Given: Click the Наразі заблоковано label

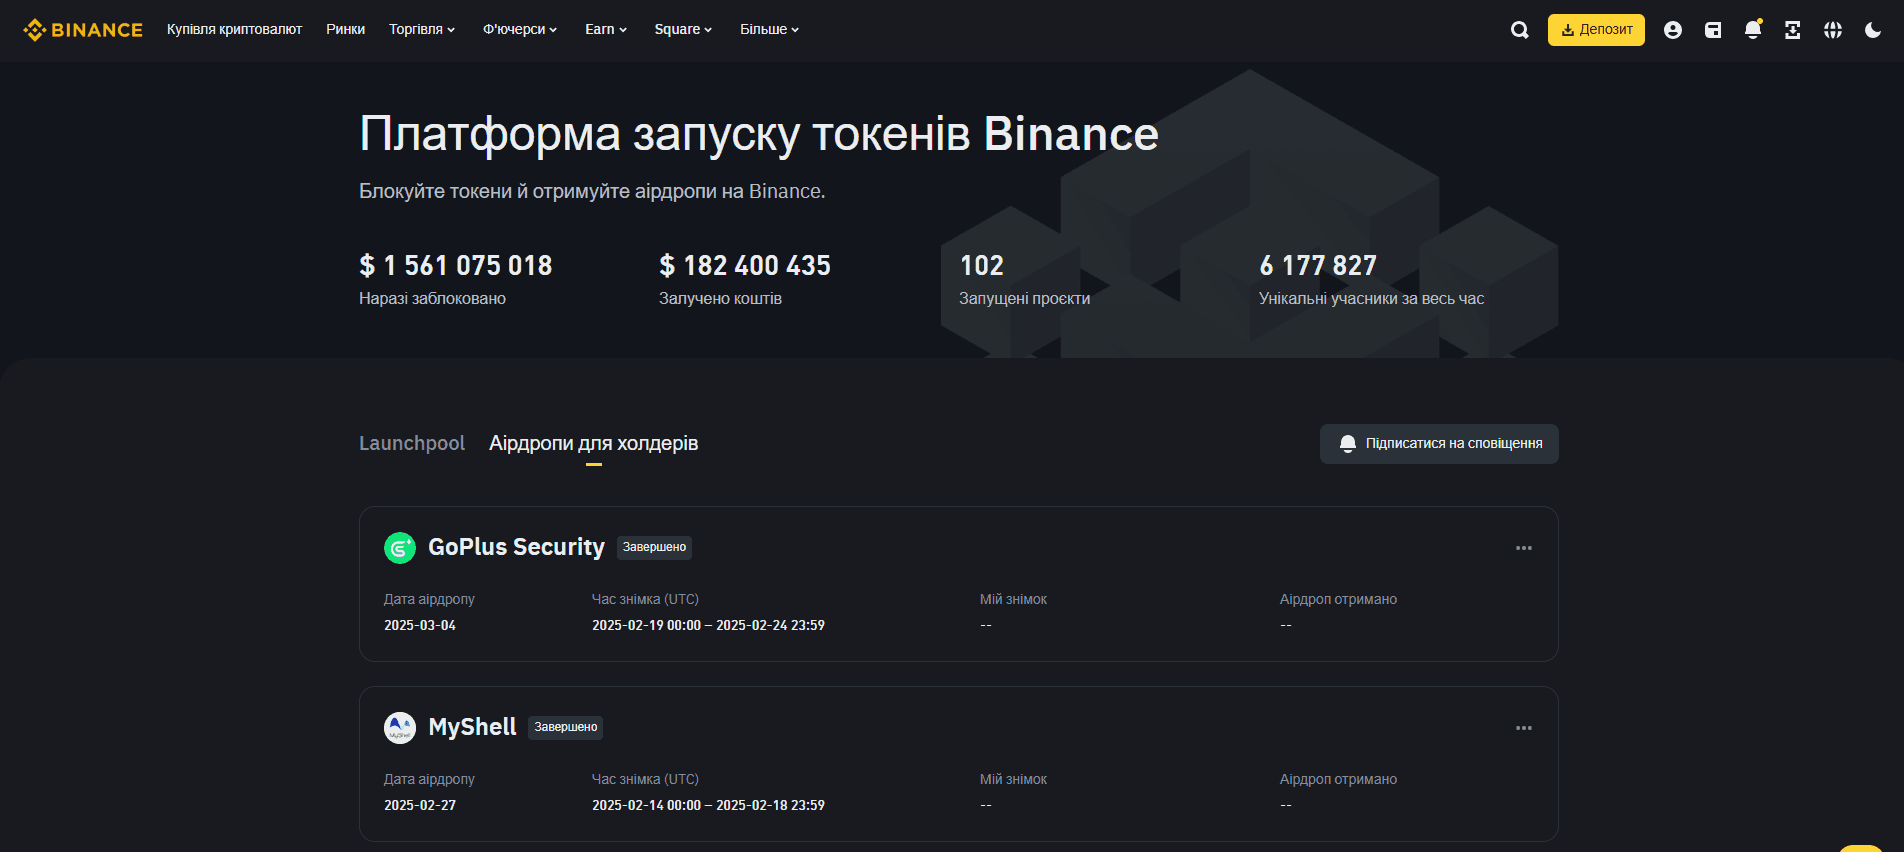Looking at the screenshot, I should 432,298.
